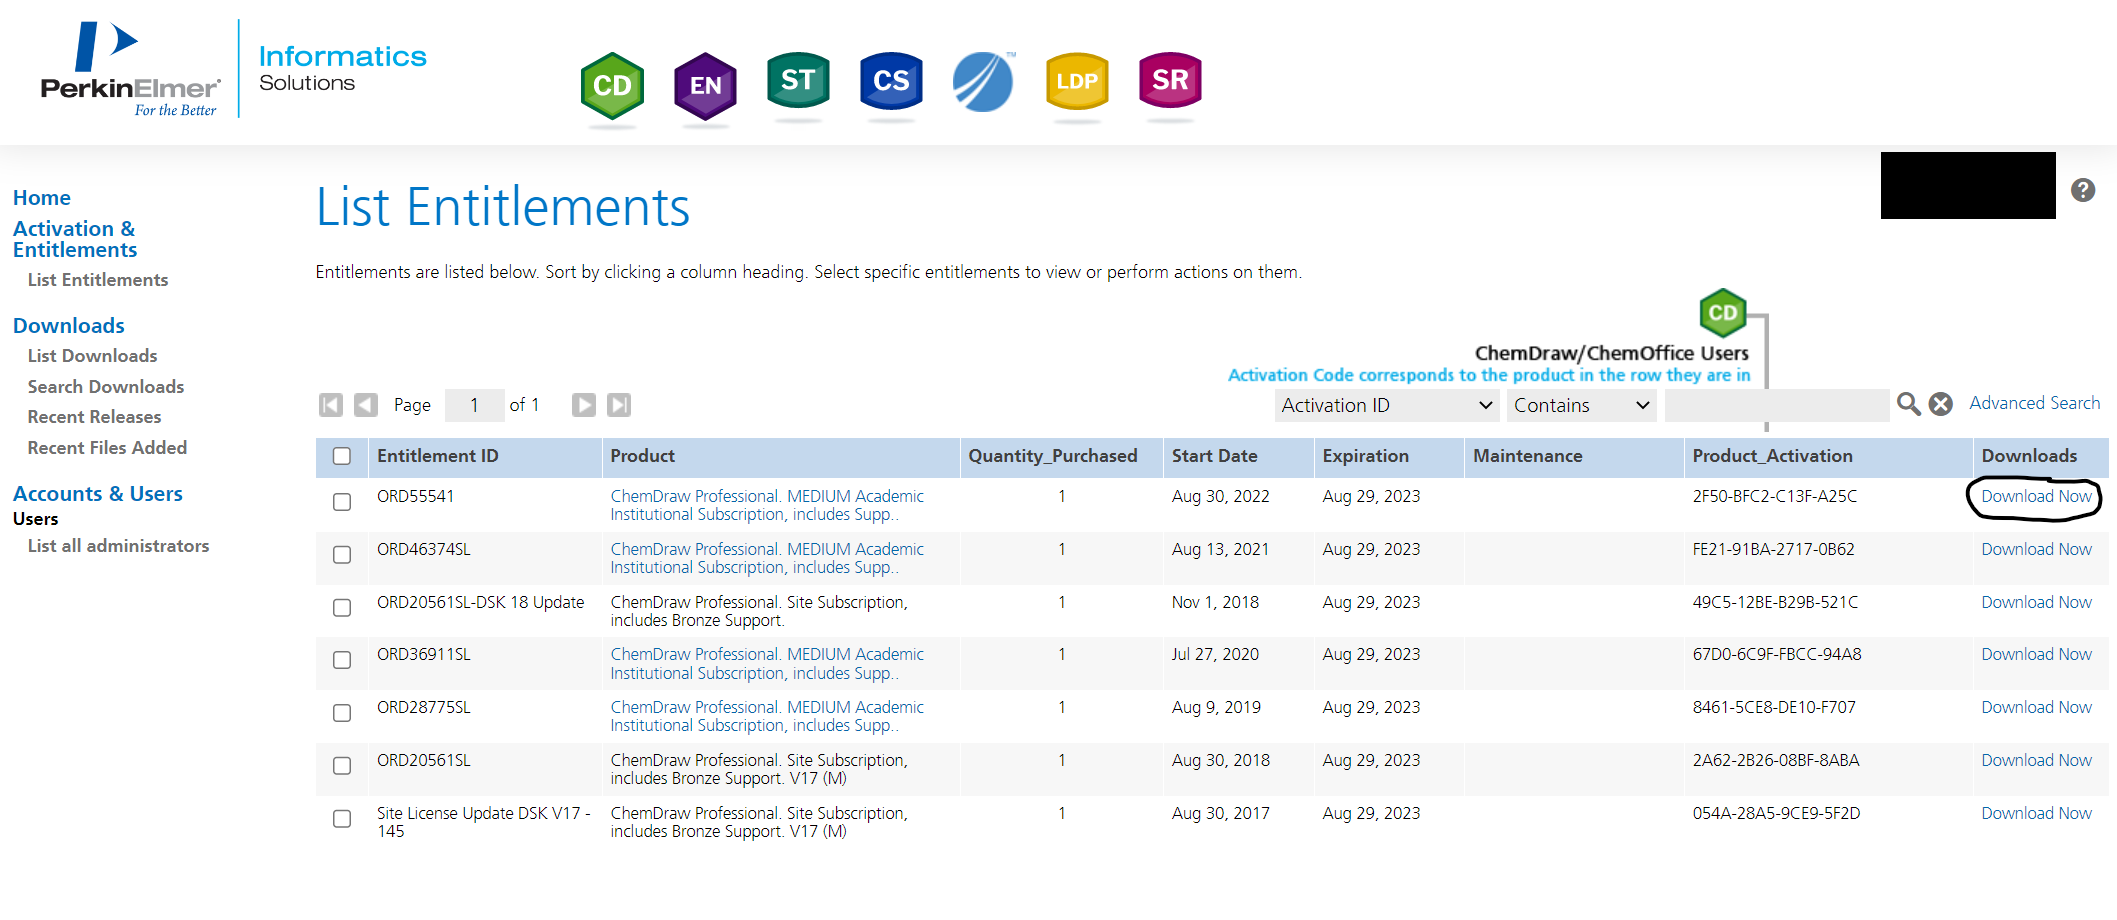Open the blue swoosh globe product icon
Viewport: 2117px width, 920px height.
click(984, 82)
